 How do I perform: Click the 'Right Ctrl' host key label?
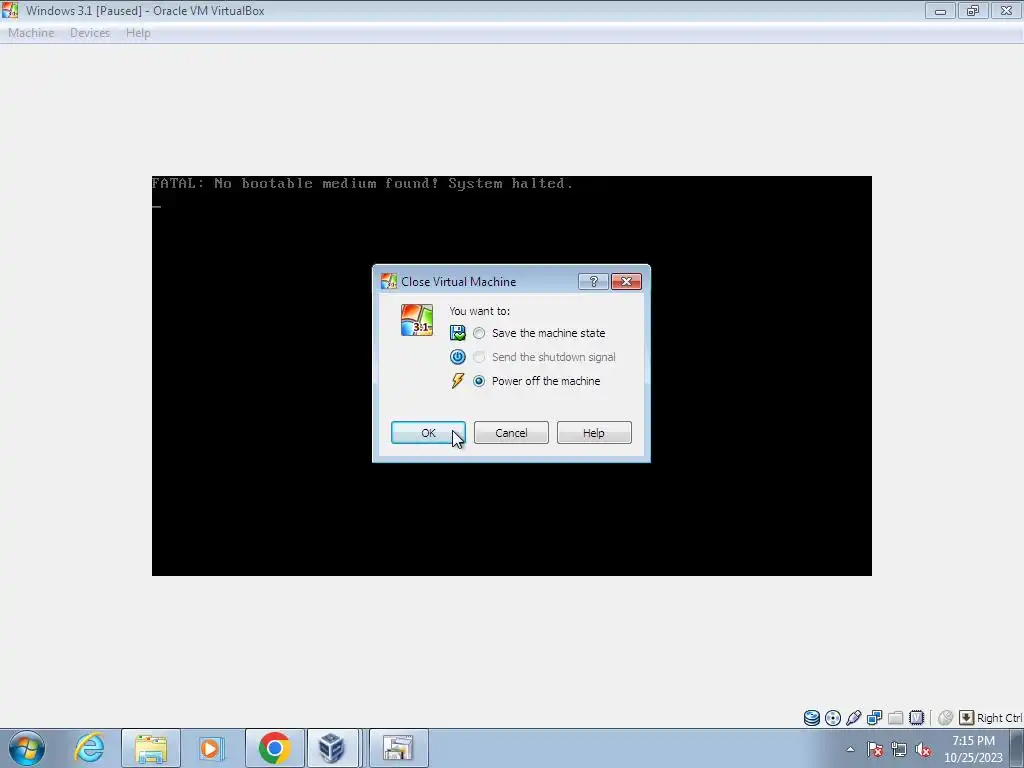(x=999, y=718)
